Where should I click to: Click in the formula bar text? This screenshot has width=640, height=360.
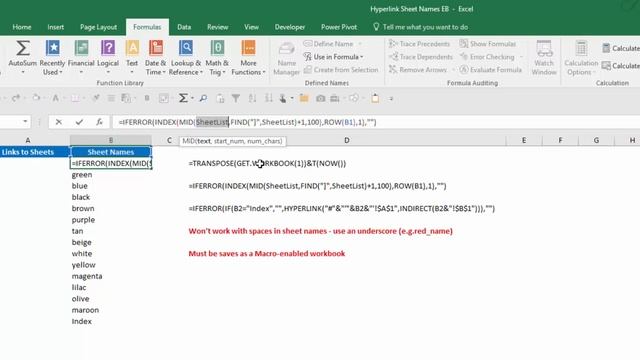pyautogui.click(x=247, y=122)
